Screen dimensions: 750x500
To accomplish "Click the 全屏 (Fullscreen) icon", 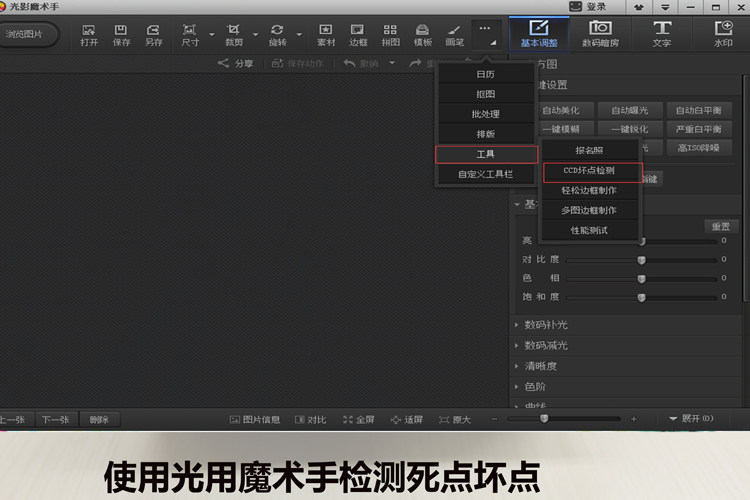I will coord(348,420).
